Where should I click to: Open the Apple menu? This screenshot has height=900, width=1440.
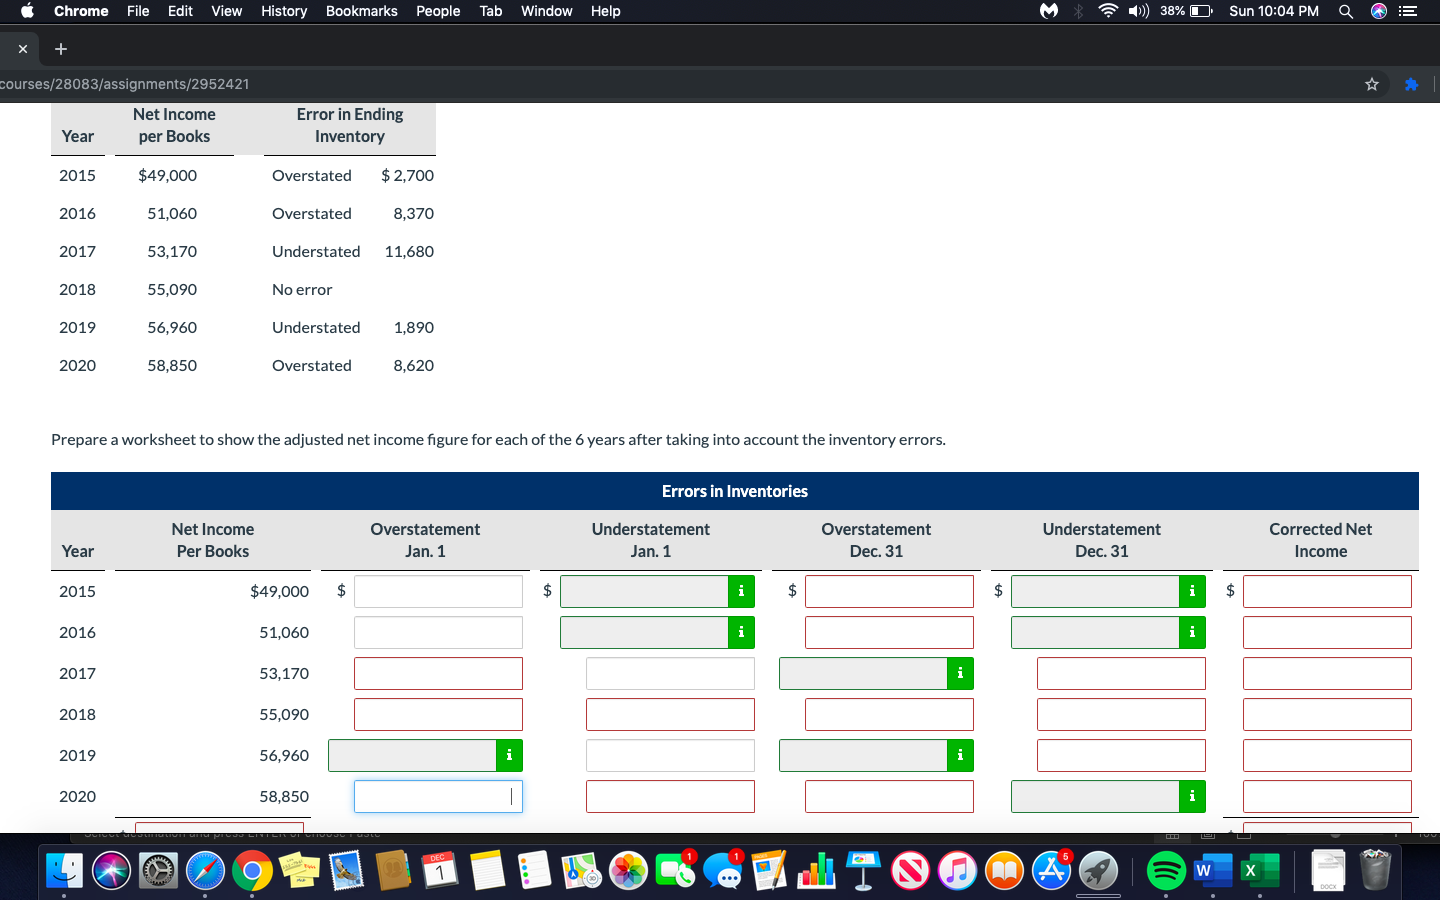27,11
